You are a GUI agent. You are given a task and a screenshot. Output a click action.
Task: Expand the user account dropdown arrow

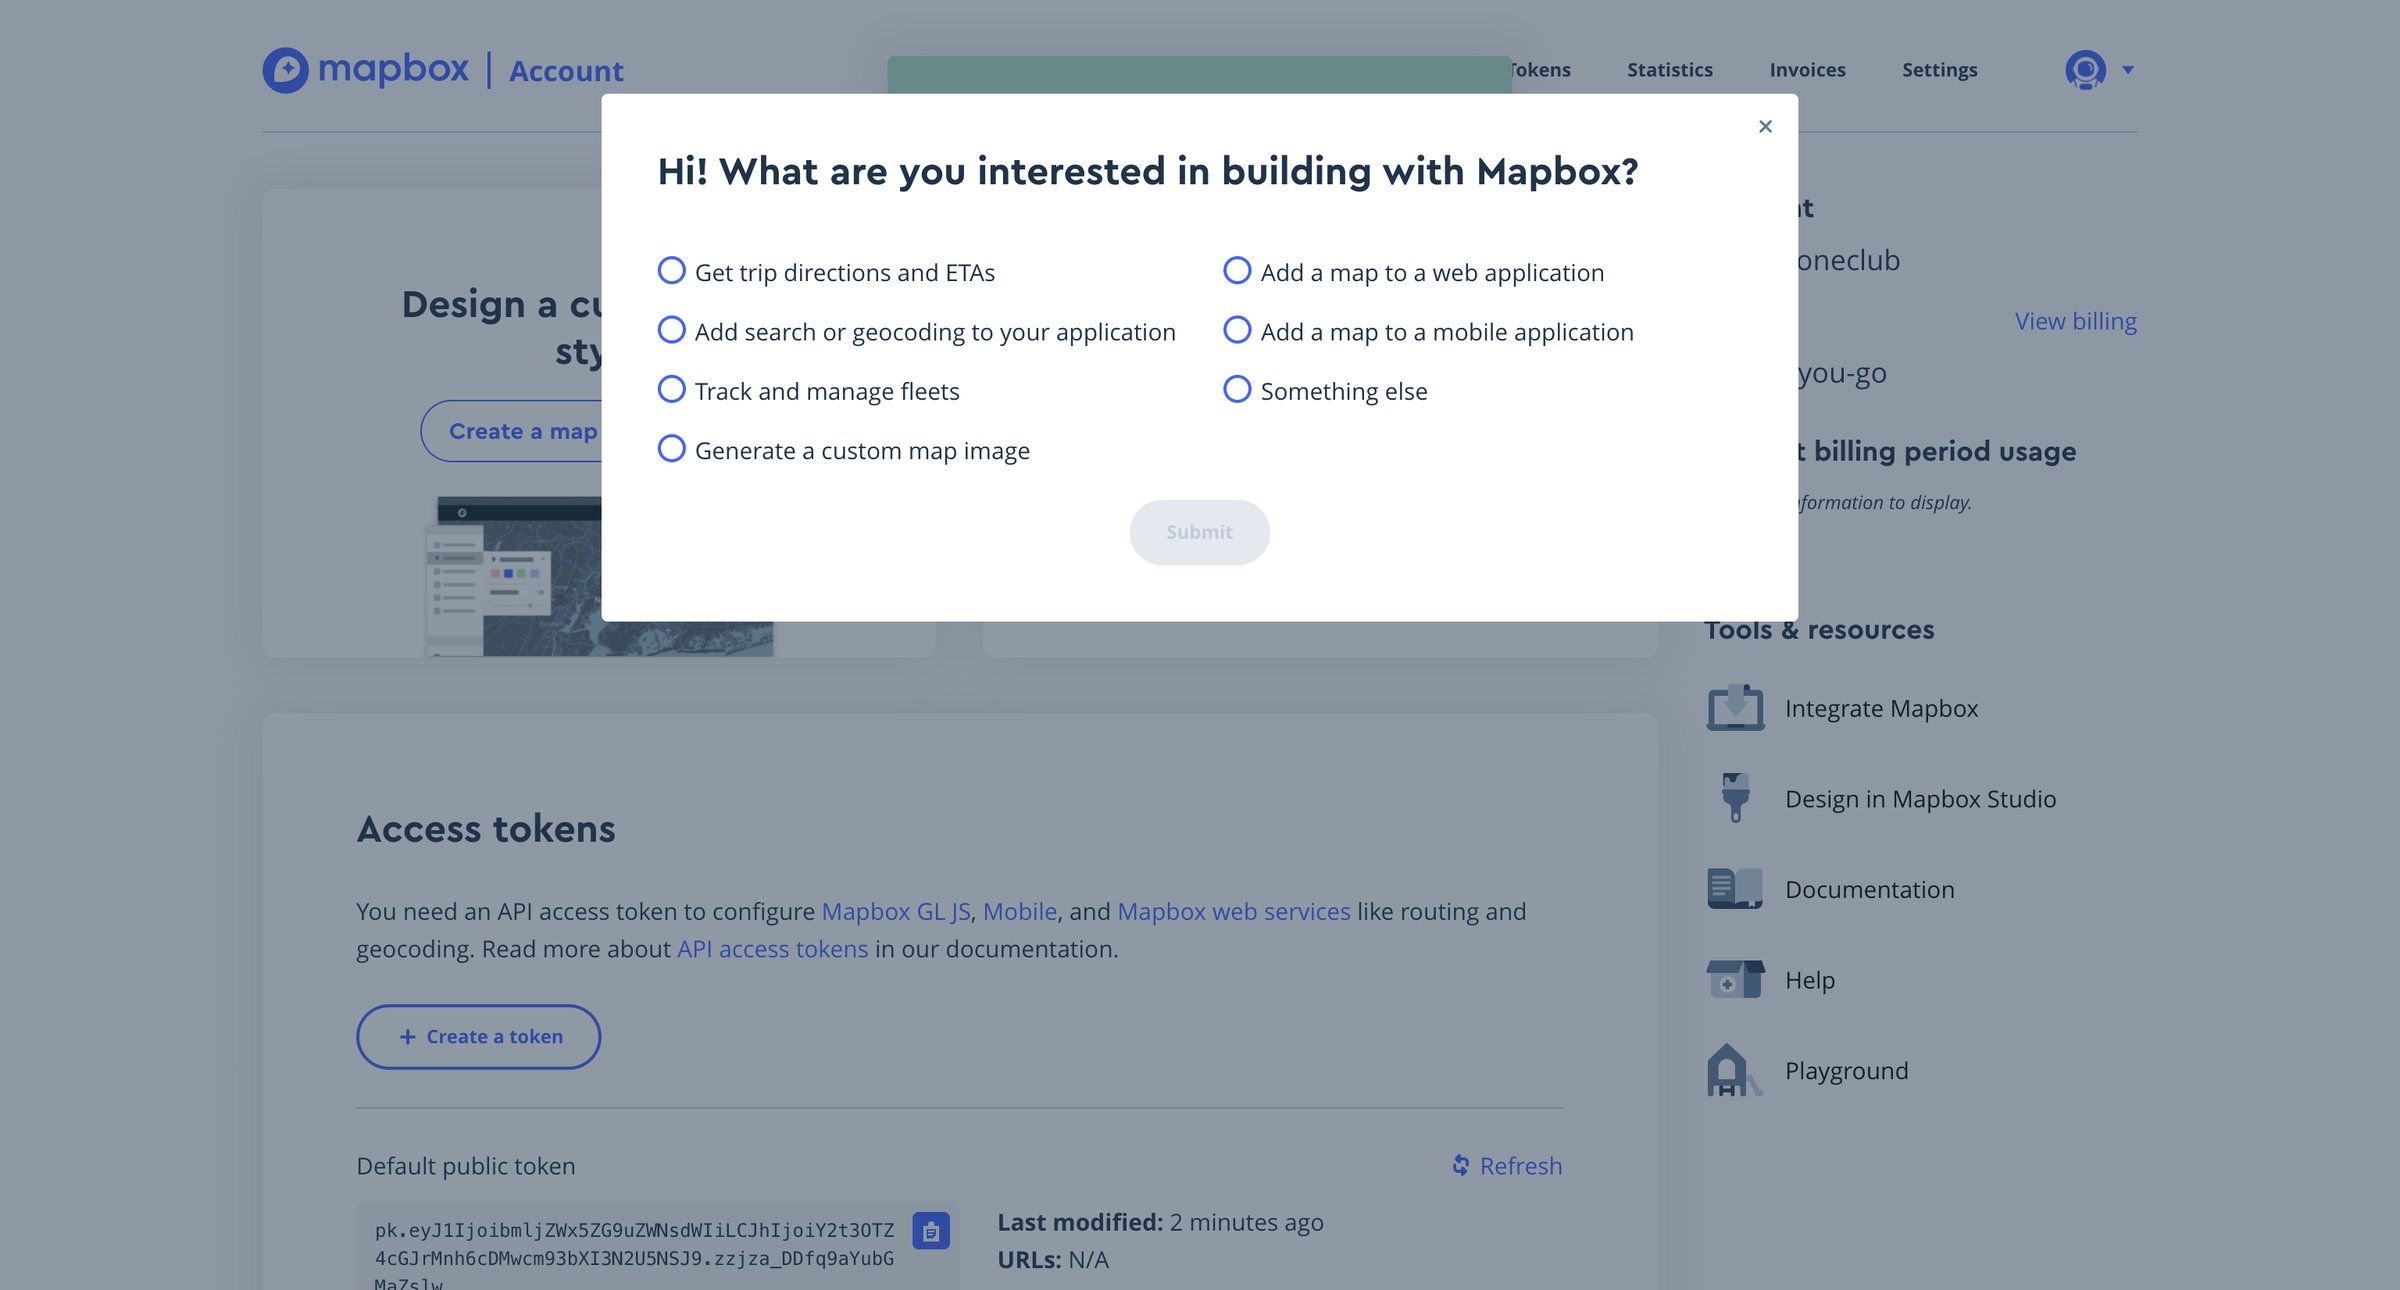click(x=2128, y=70)
